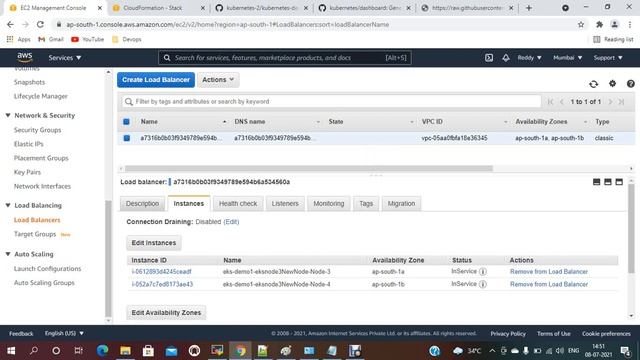Image resolution: width=640 pixels, height=360 pixels.
Task: Maximize the details pane layout icon
Action: [x=619, y=182]
